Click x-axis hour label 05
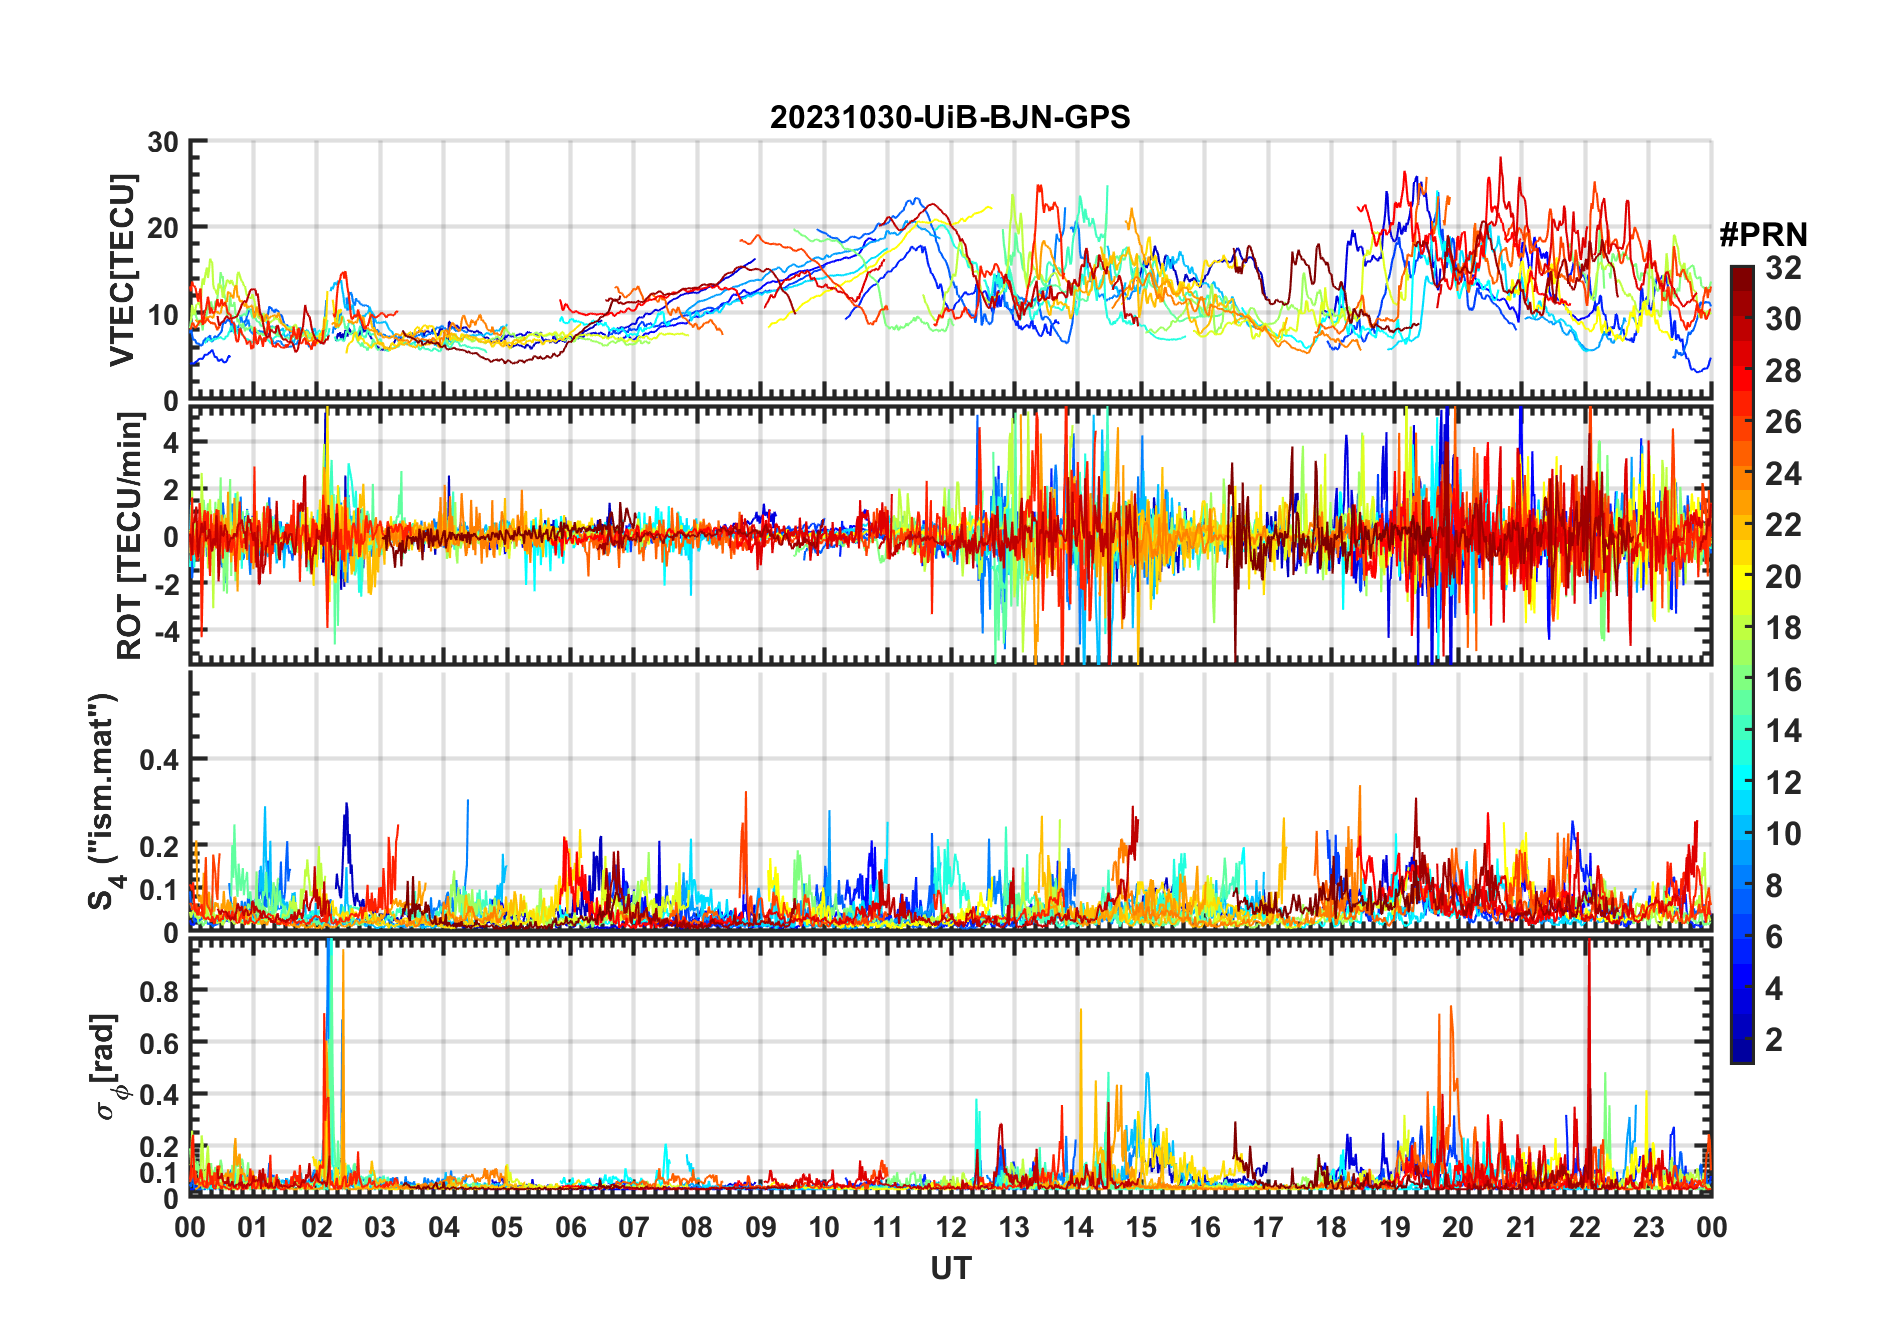 [507, 1227]
